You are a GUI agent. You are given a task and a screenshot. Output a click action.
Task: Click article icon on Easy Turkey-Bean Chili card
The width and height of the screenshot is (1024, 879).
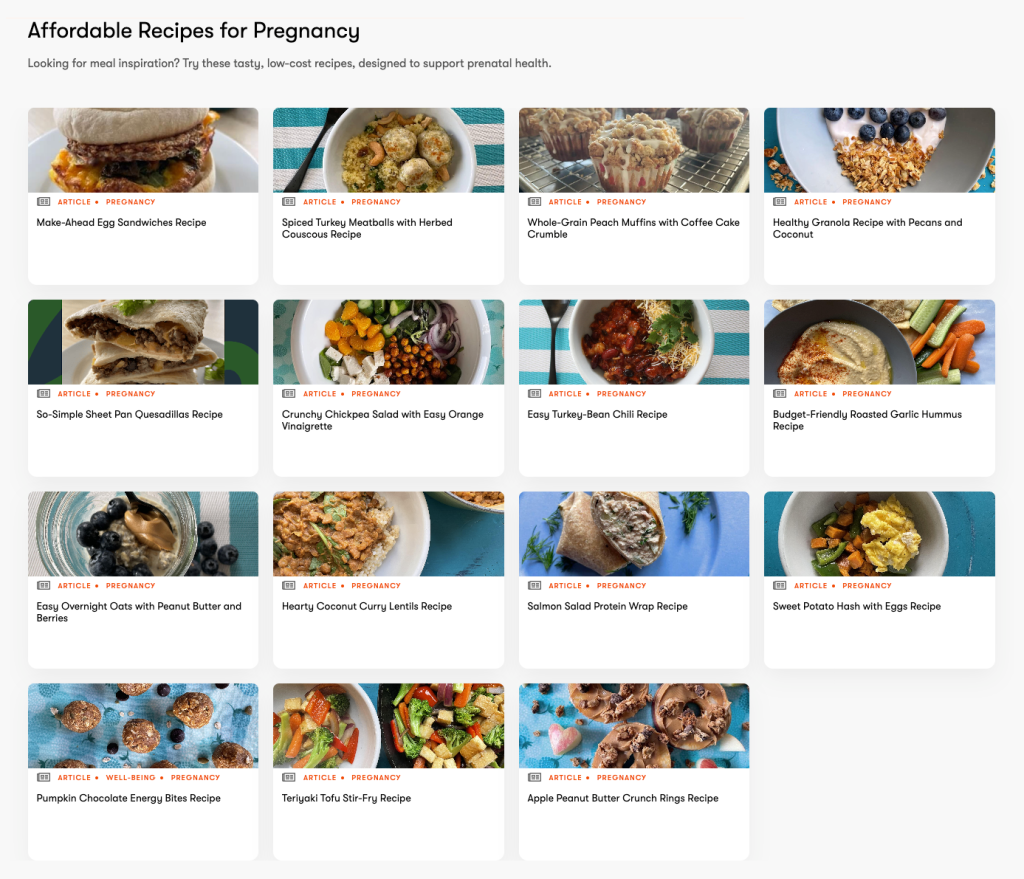[534, 394]
